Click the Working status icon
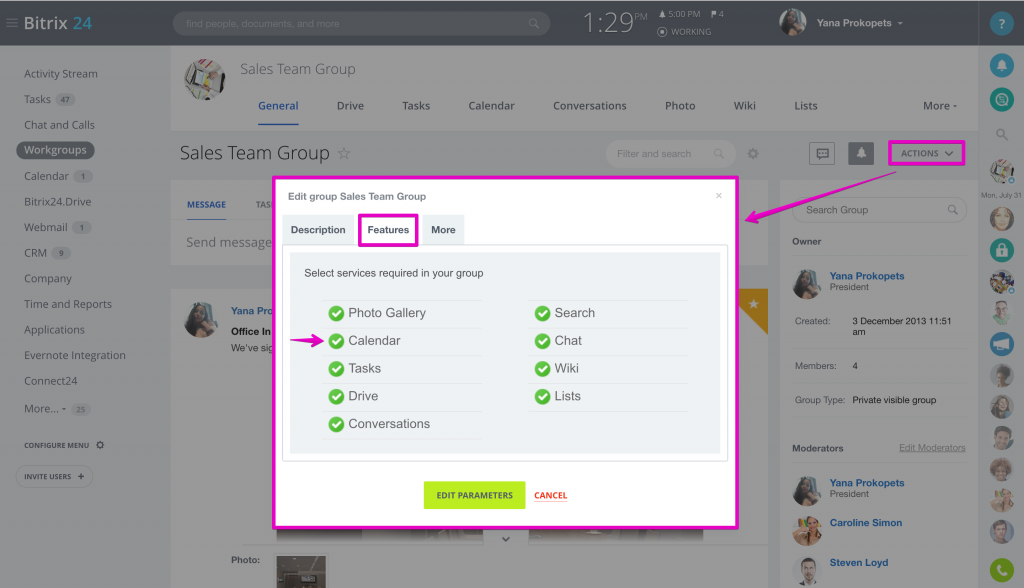This screenshot has width=1024, height=588. click(x=662, y=31)
